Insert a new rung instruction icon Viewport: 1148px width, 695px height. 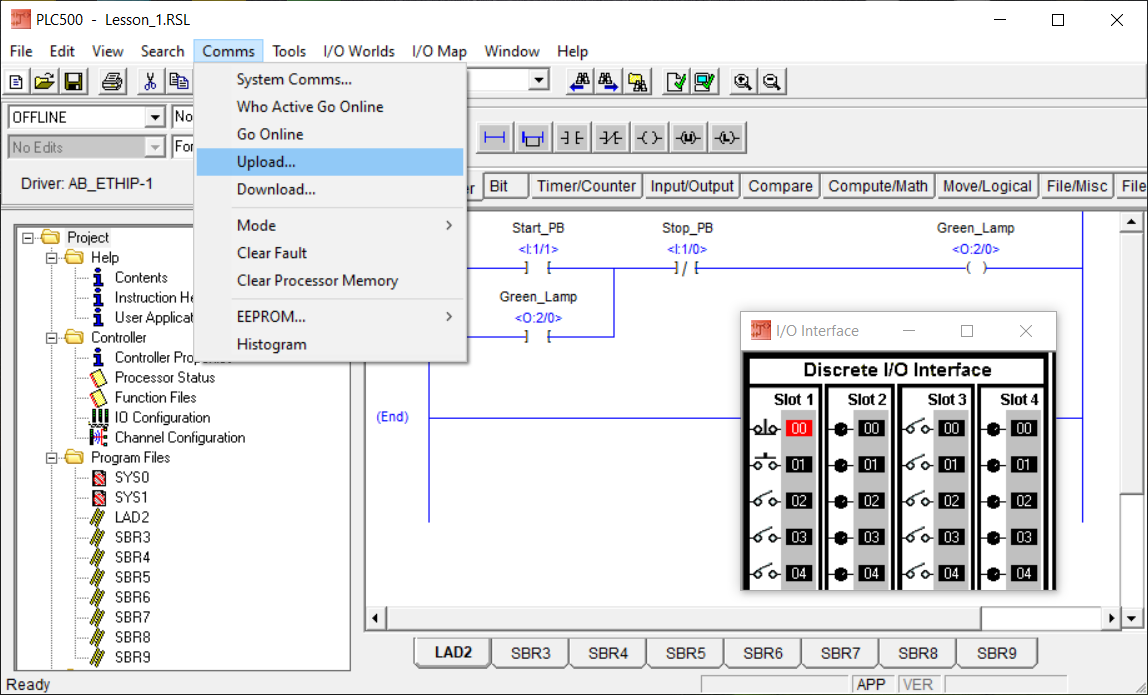point(495,138)
